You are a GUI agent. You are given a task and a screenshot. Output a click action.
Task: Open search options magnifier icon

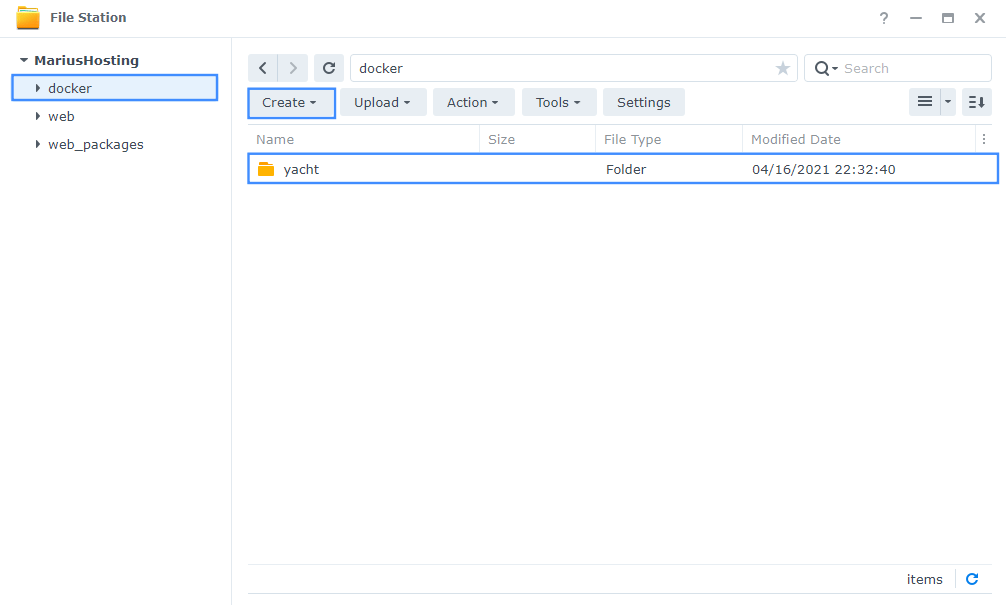825,68
